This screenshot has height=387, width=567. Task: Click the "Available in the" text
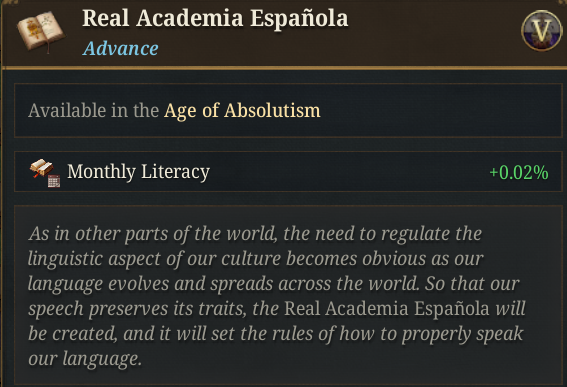(x=94, y=110)
